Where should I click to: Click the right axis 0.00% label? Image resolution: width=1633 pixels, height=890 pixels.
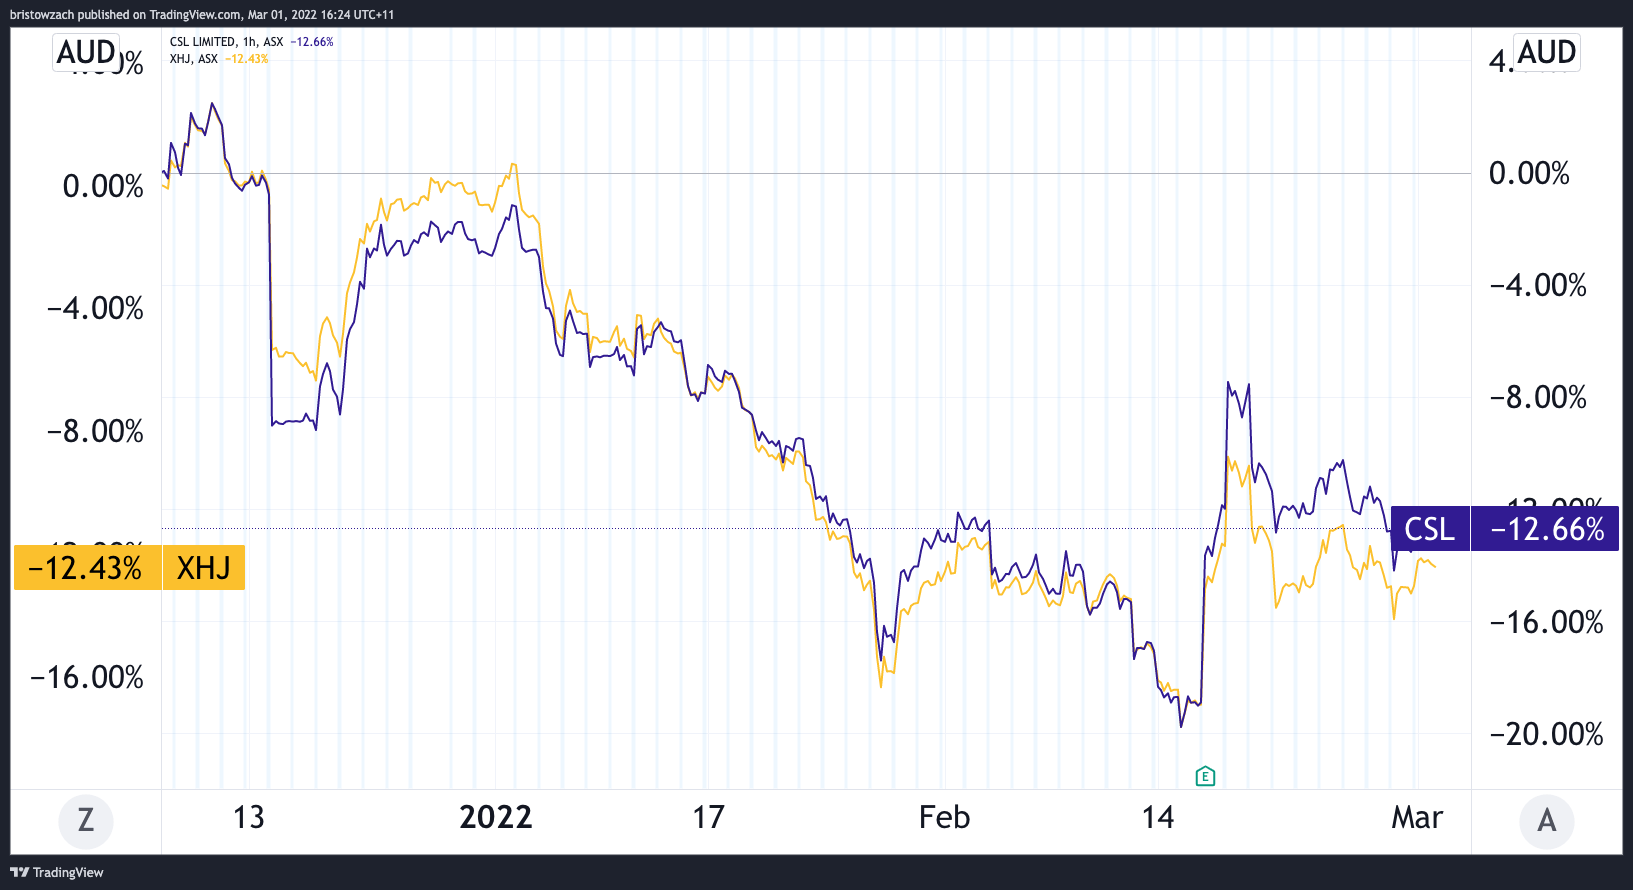click(1529, 173)
